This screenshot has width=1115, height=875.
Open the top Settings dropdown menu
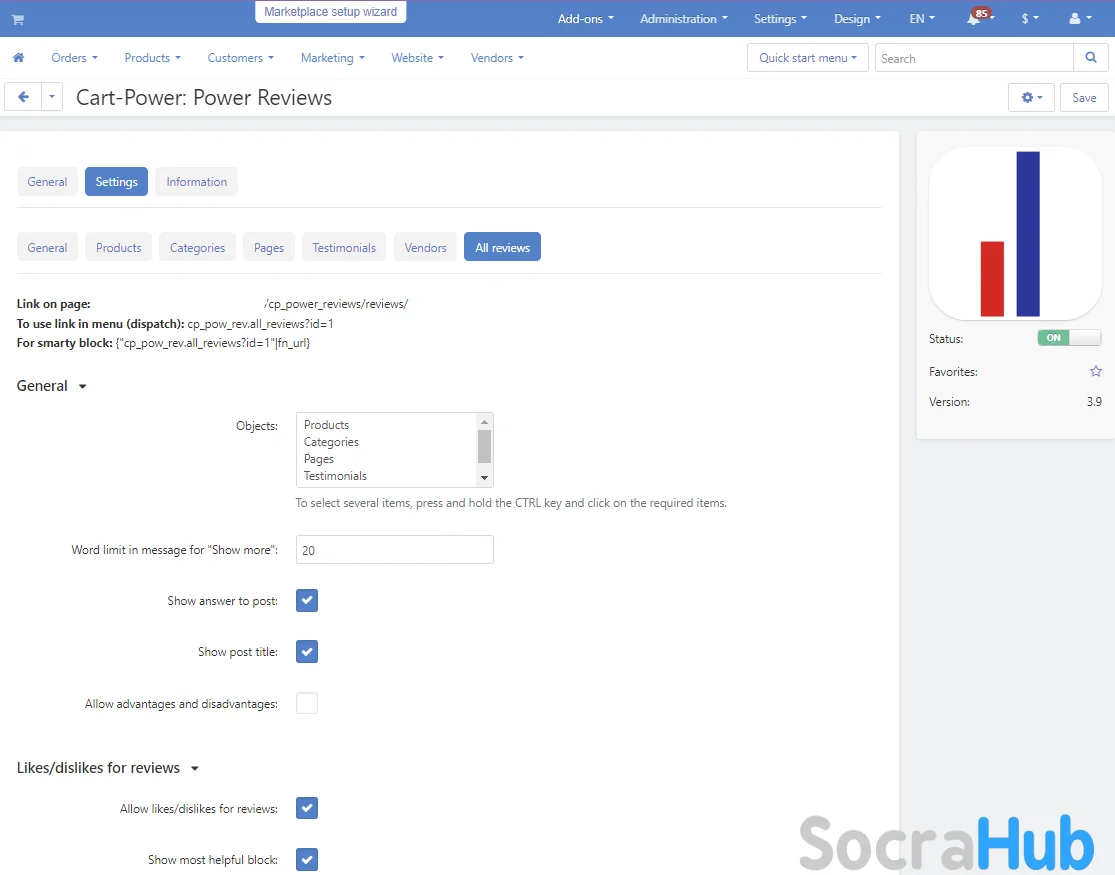pos(780,18)
